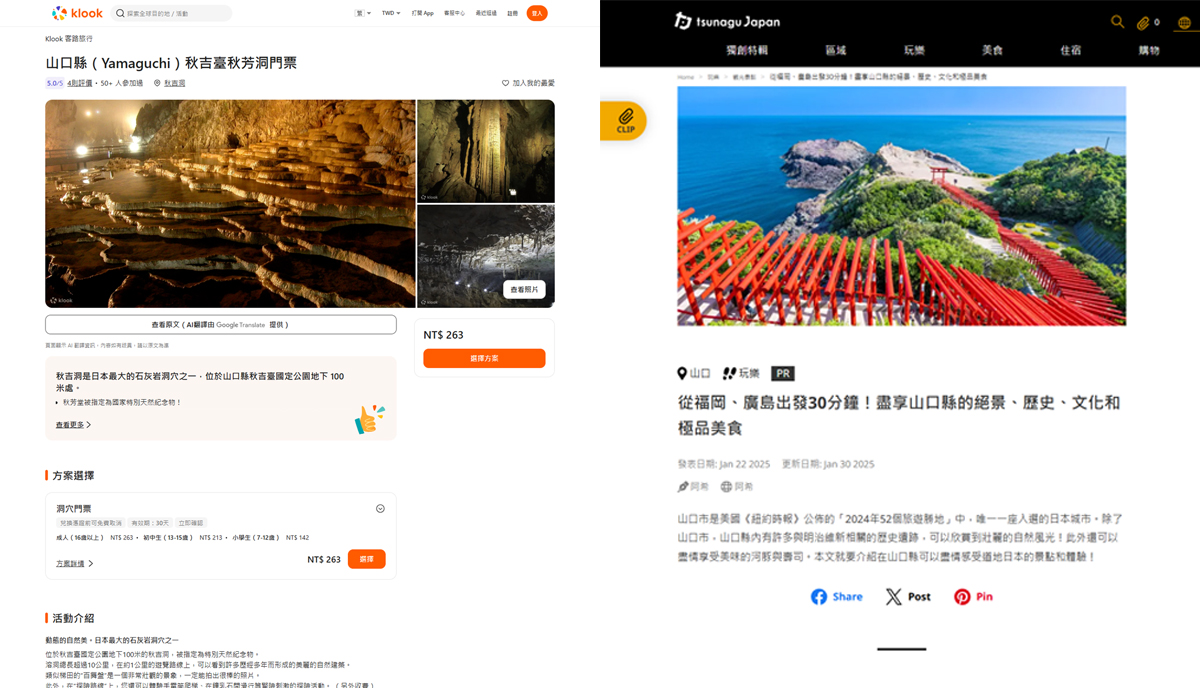Open the 美食 navigation menu item
Image resolution: width=1200 pixels, height=688 pixels.
click(x=992, y=50)
